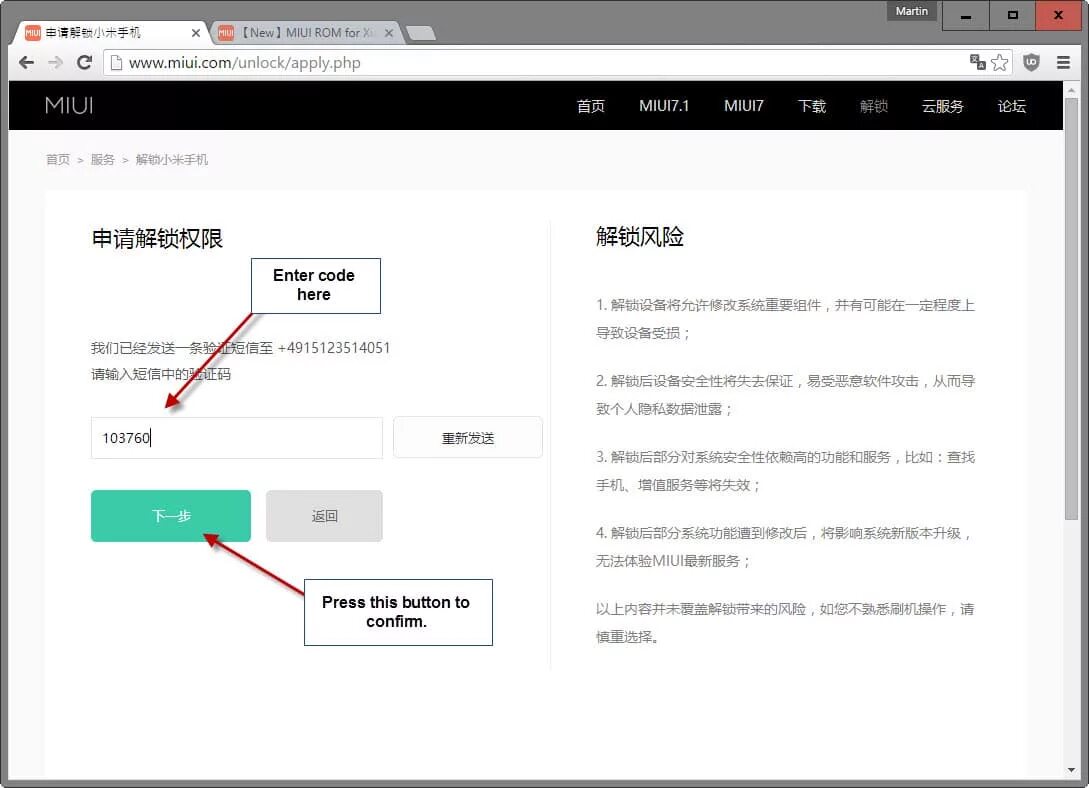The image size is (1089, 788).
Task: Open the Chrome hamburger menu
Action: [x=1063, y=62]
